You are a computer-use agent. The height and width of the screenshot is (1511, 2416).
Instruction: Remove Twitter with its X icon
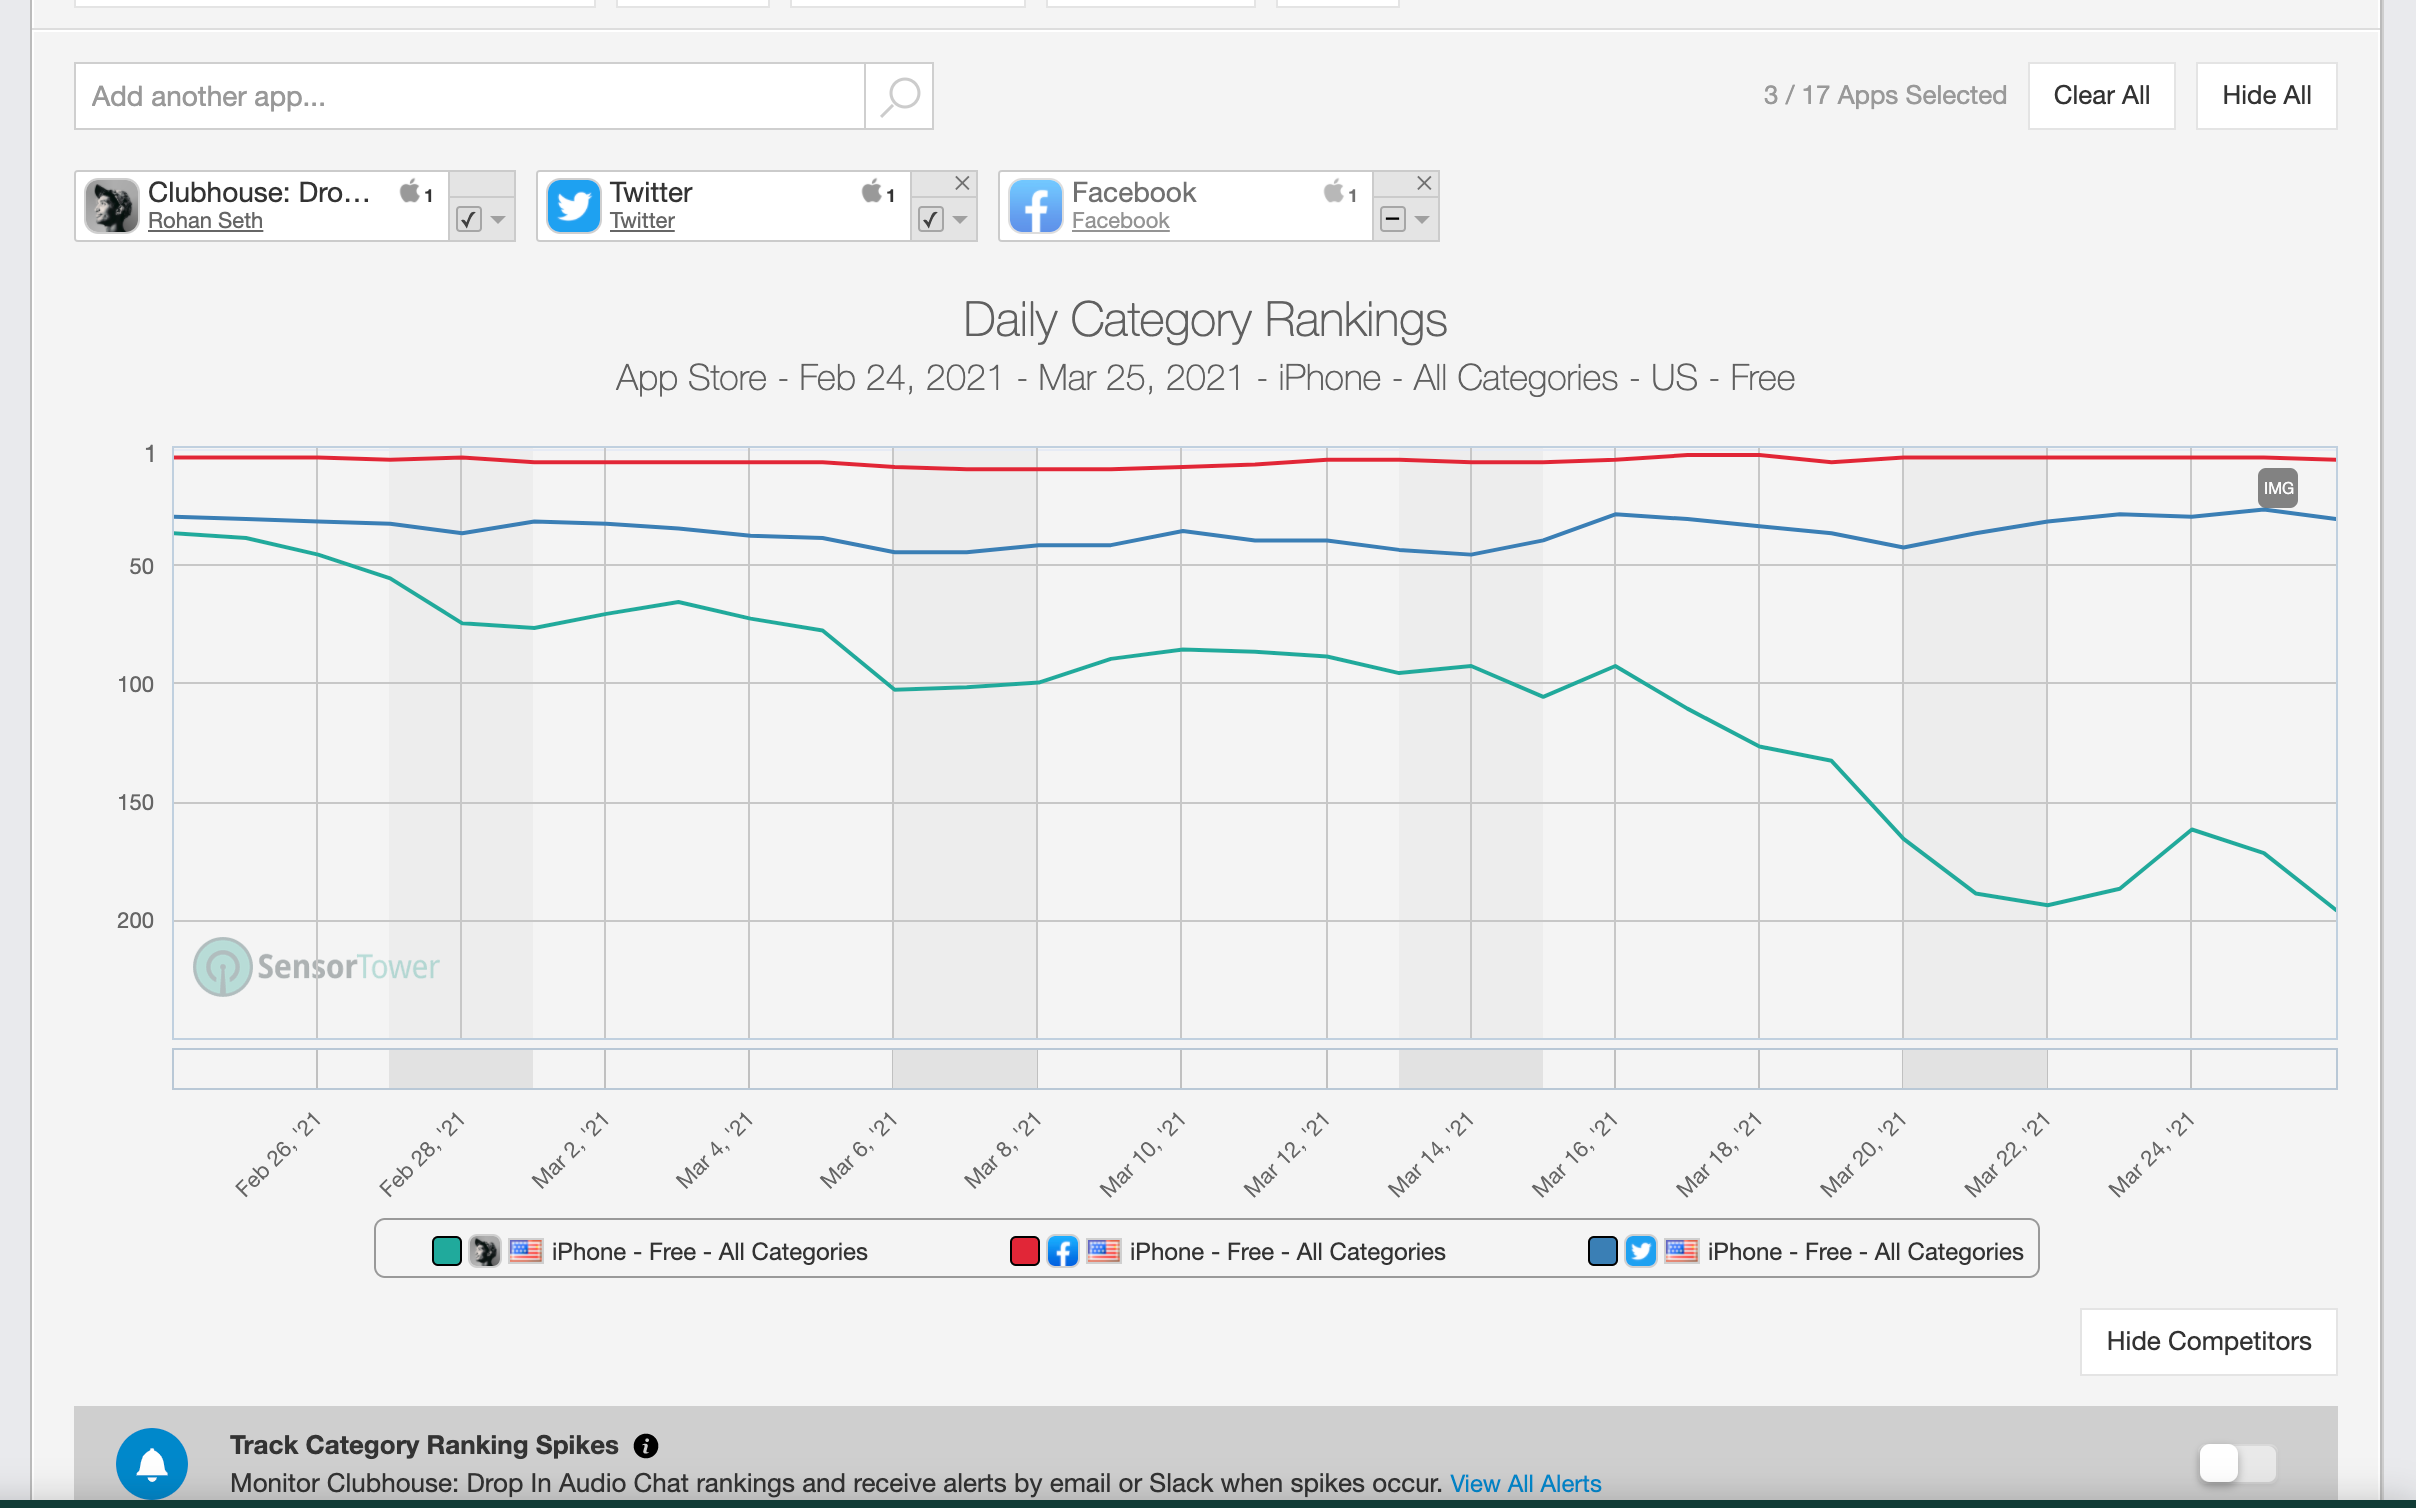coord(962,183)
